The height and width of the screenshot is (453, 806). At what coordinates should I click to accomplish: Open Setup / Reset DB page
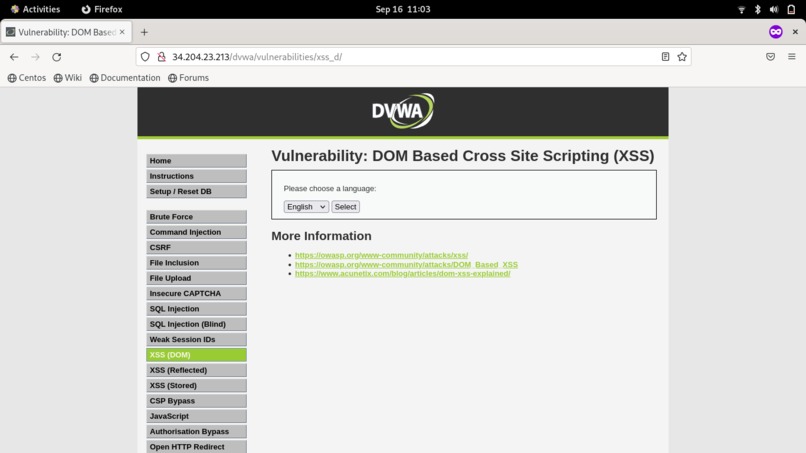[196, 192]
